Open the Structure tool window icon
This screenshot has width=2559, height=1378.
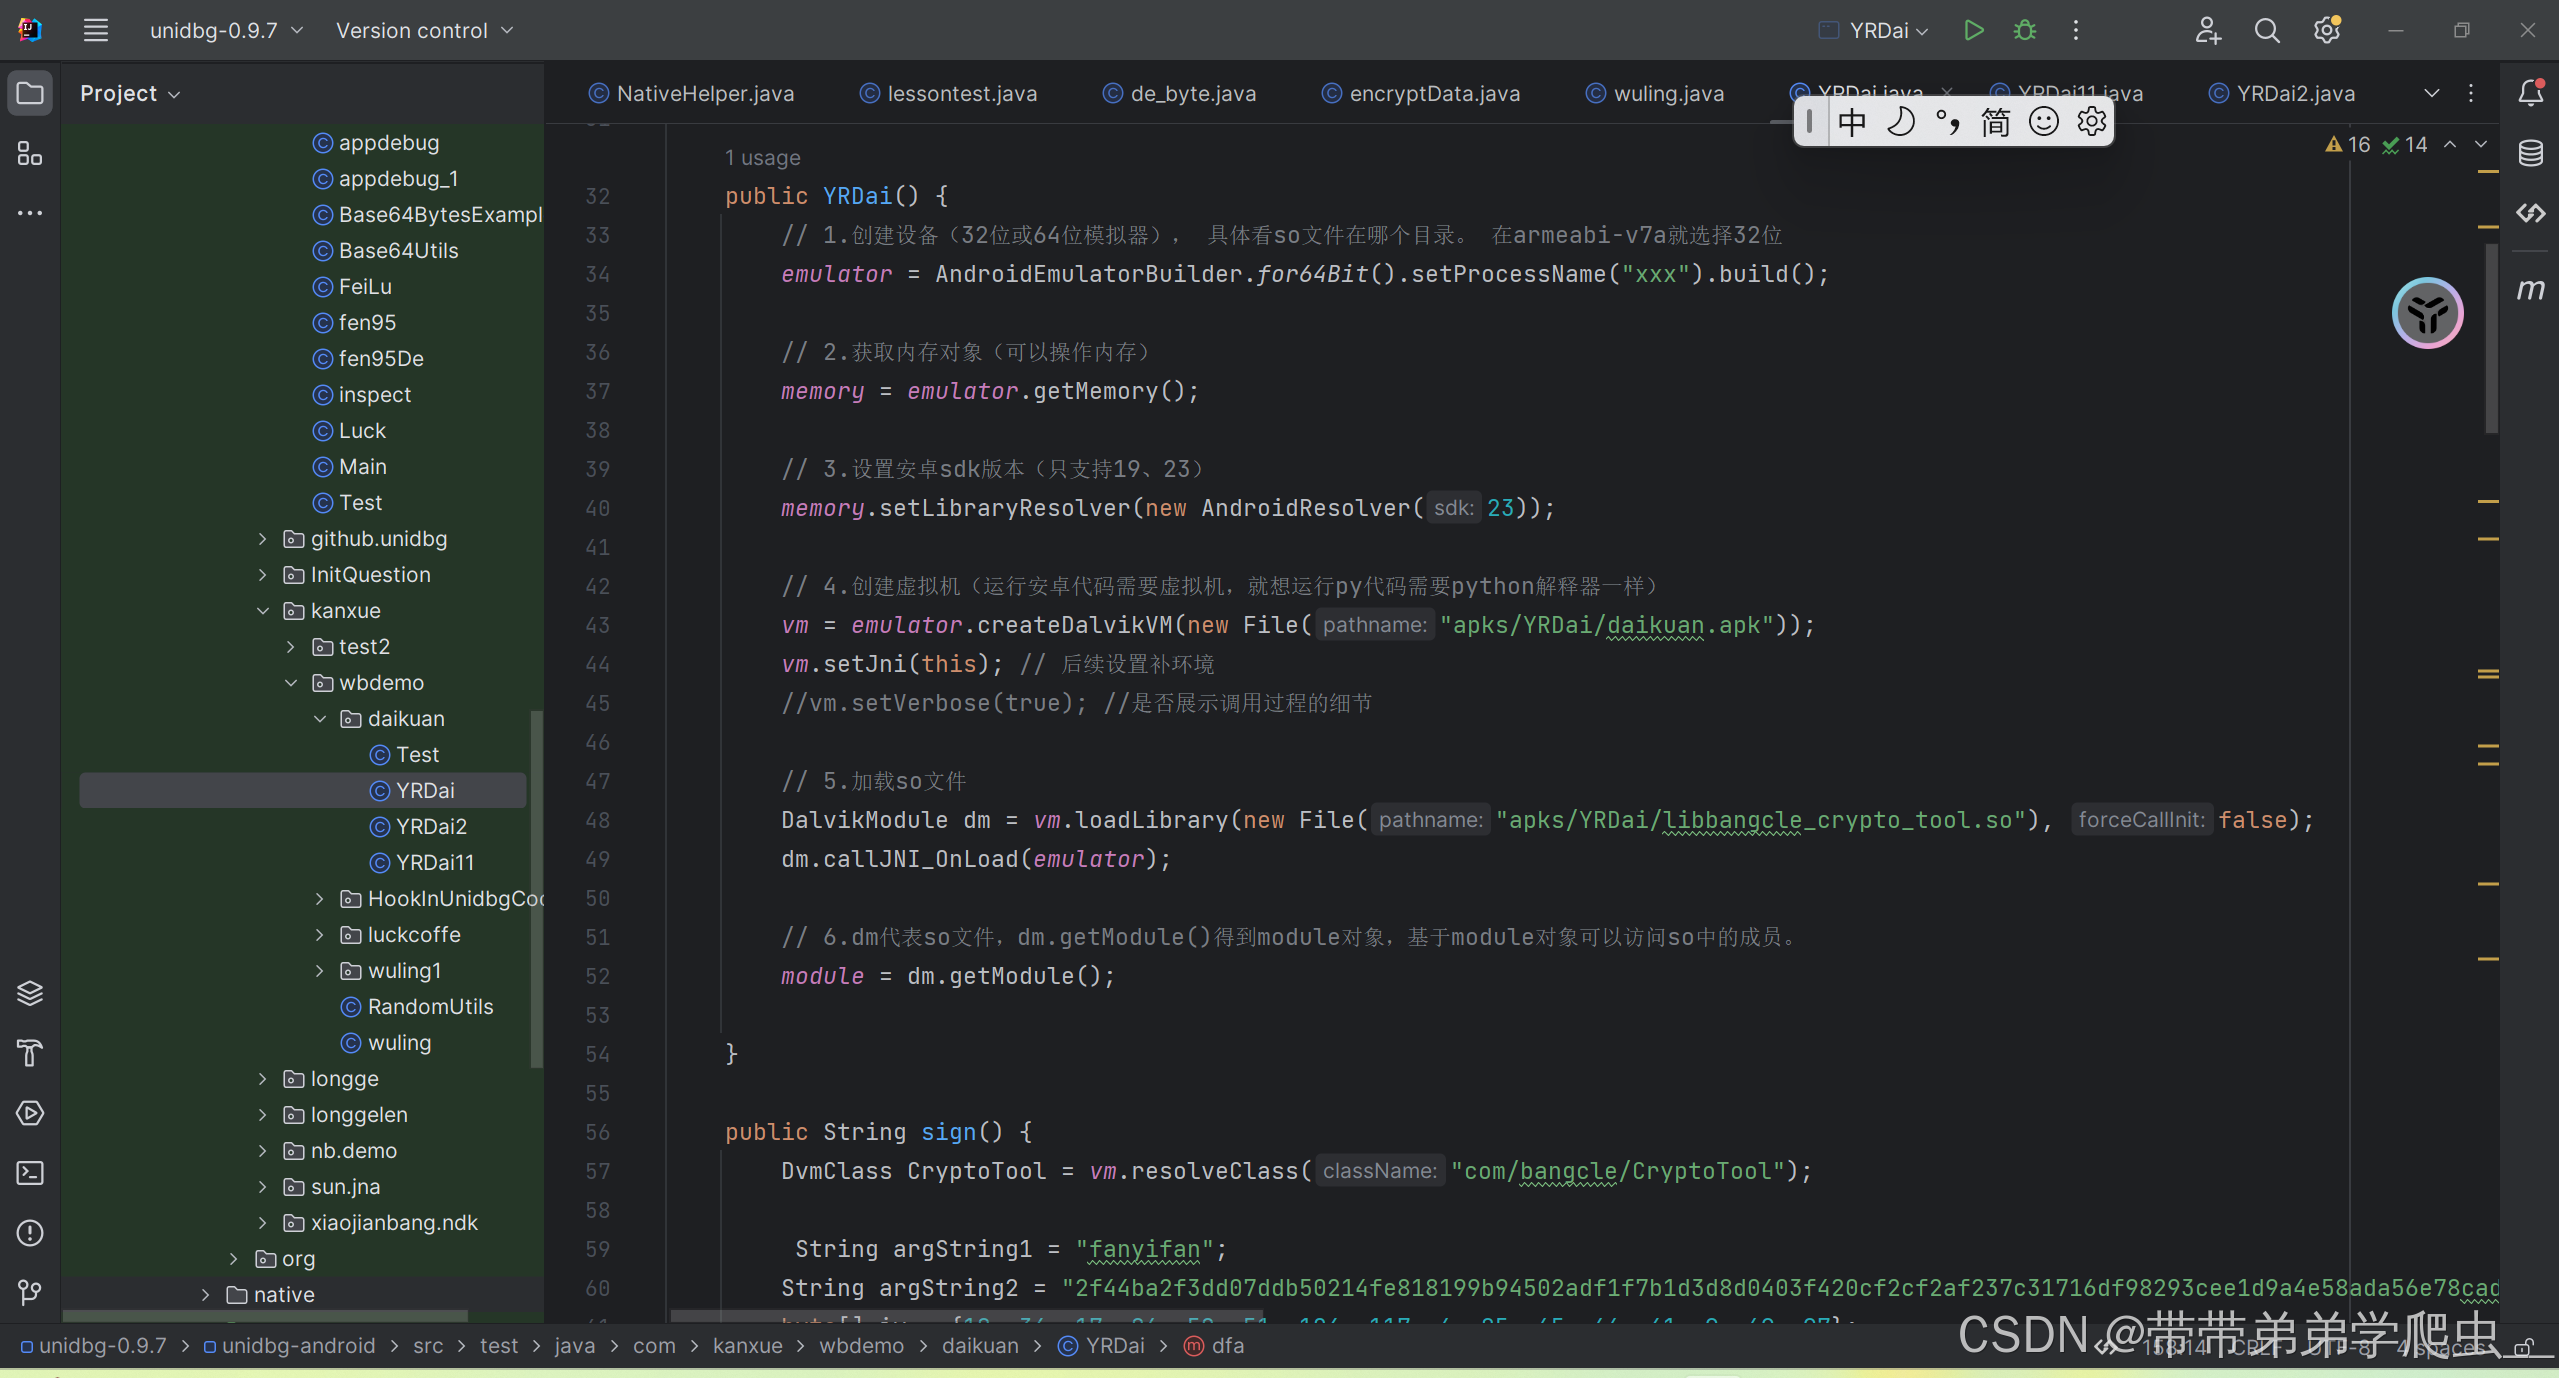tap(30, 153)
